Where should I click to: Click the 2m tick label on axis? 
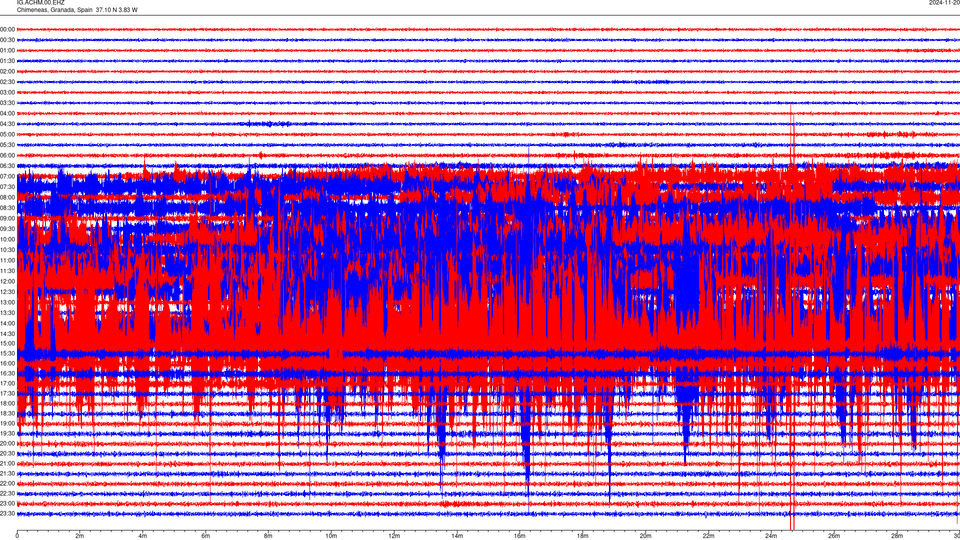(x=80, y=536)
